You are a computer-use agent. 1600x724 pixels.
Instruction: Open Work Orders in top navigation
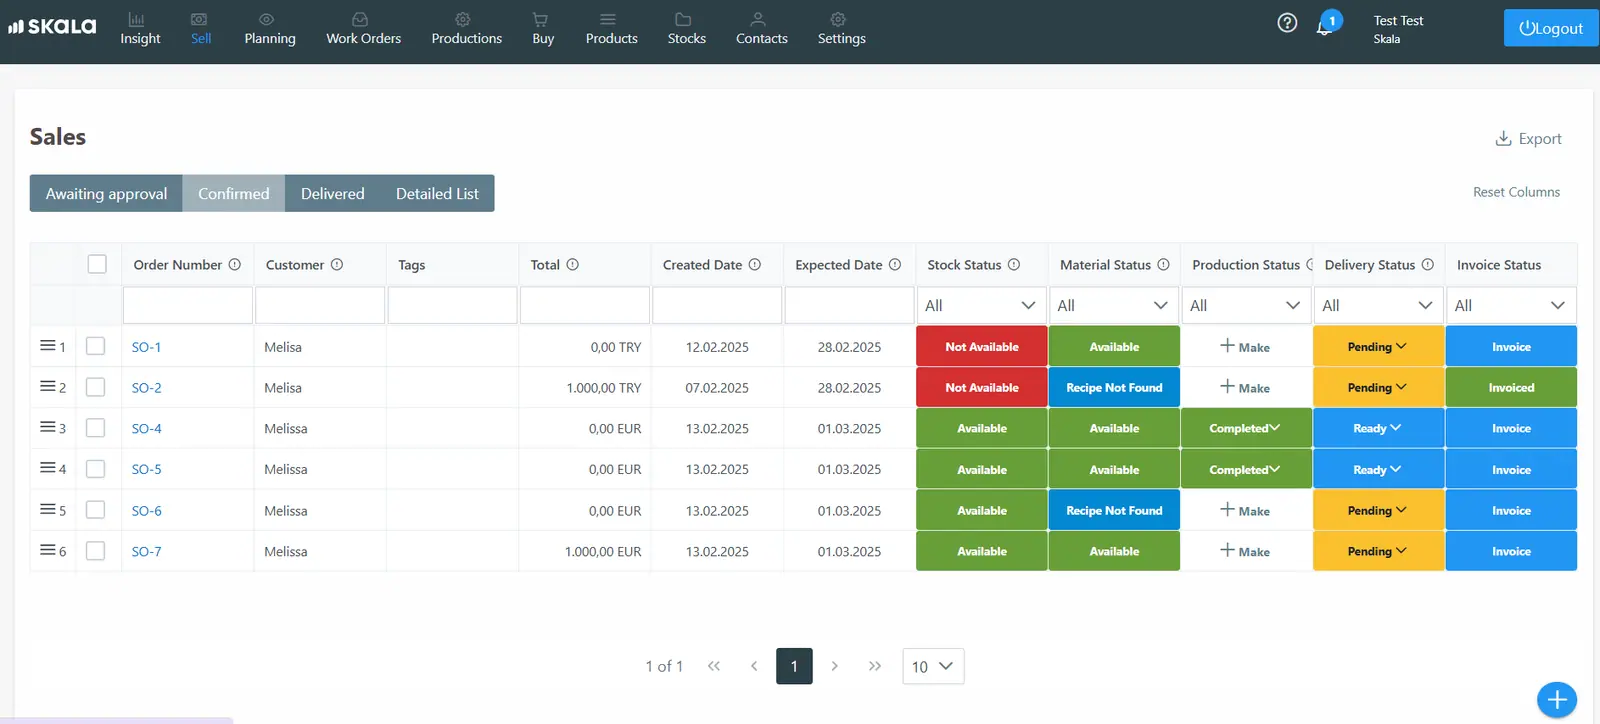pyautogui.click(x=363, y=29)
